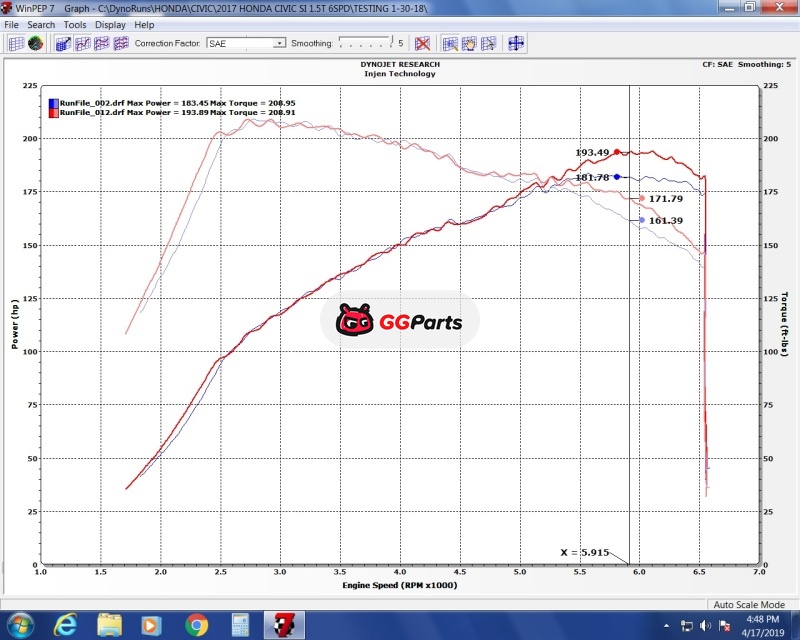
Task: Click the red swatch for RunFile_012.drf
Action: (53, 113)
